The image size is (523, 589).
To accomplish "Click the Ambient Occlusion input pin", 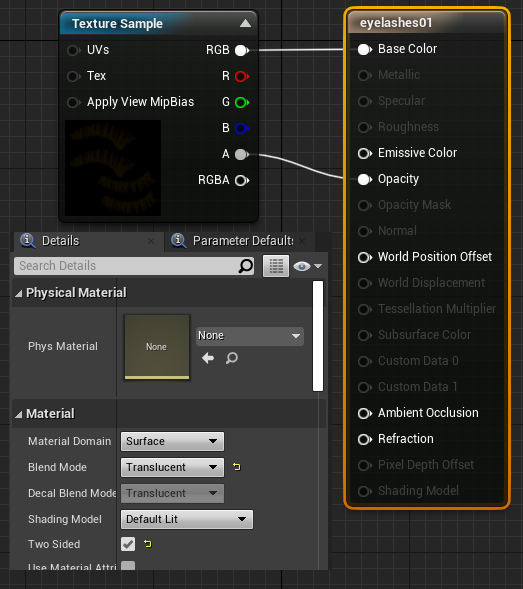I will pyautogui.click(x=364, y=413).
